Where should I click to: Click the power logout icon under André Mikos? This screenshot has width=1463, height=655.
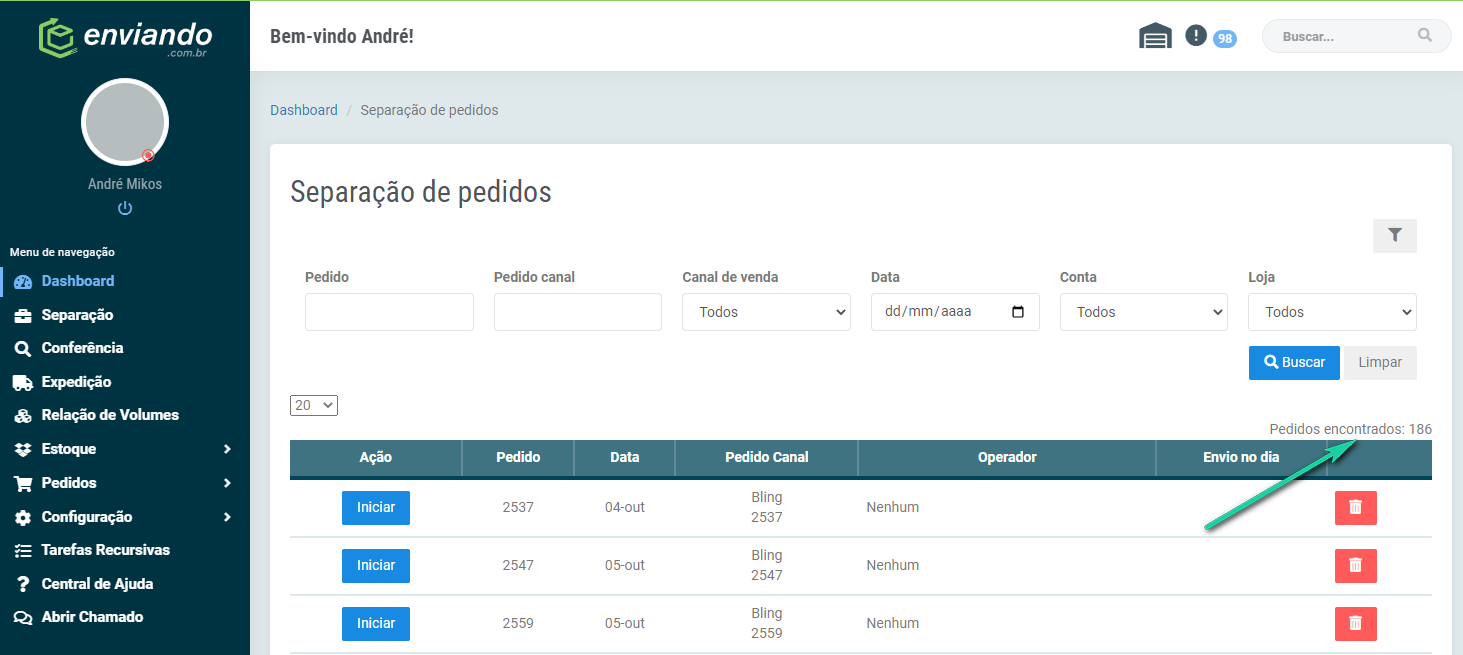[x=125, y=208]
